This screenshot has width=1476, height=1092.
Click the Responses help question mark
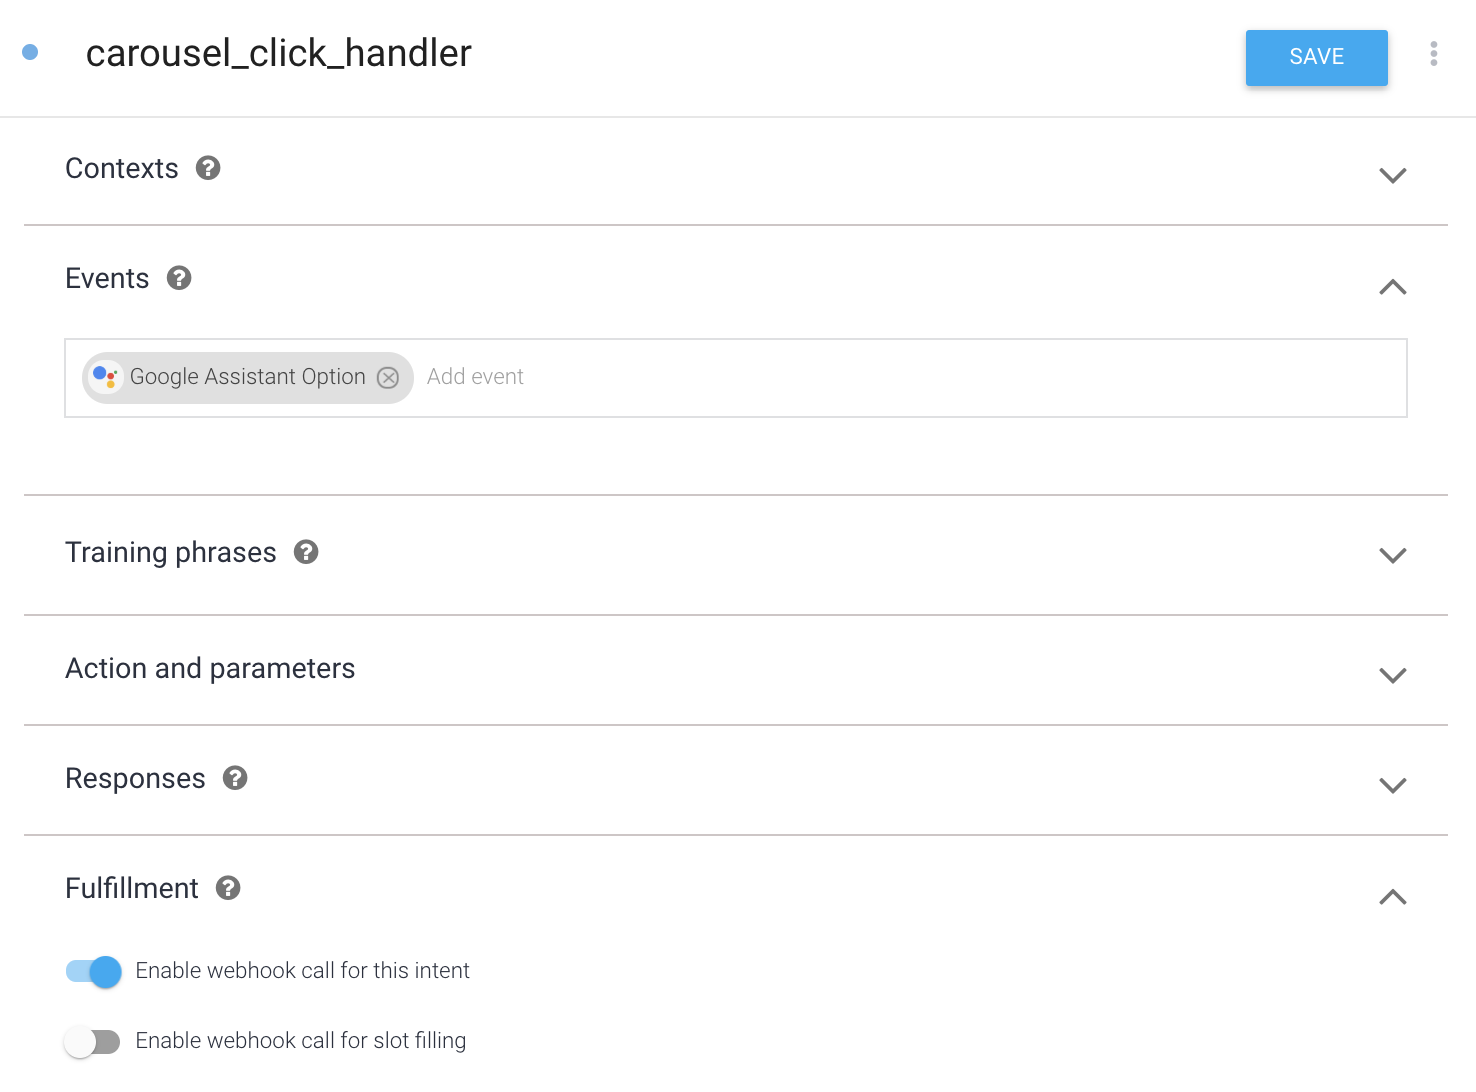click(235, 778)
